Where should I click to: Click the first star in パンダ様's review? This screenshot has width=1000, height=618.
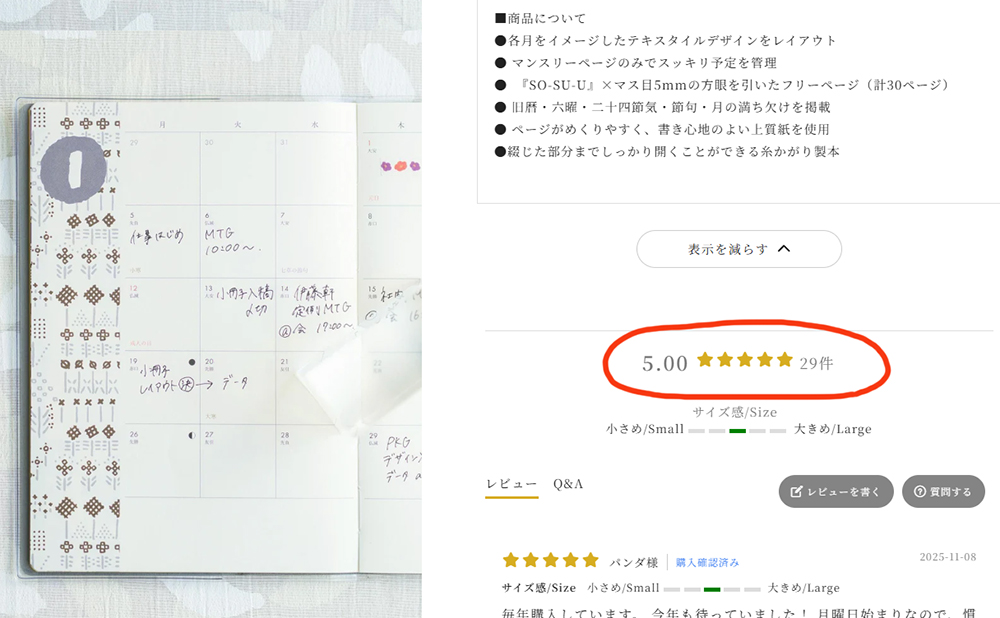(x=511, y=560)
